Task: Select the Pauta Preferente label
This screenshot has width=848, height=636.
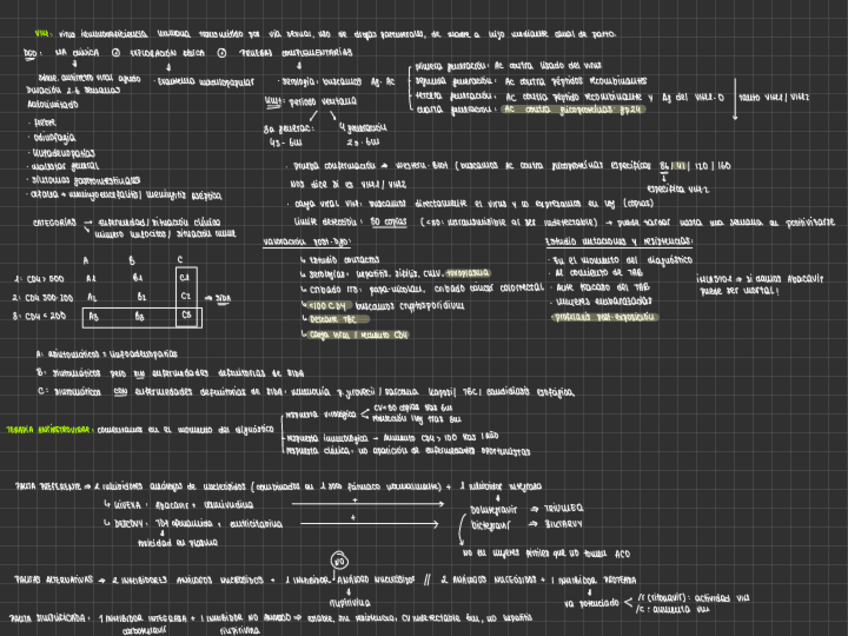Action: (x=48, y=485)
